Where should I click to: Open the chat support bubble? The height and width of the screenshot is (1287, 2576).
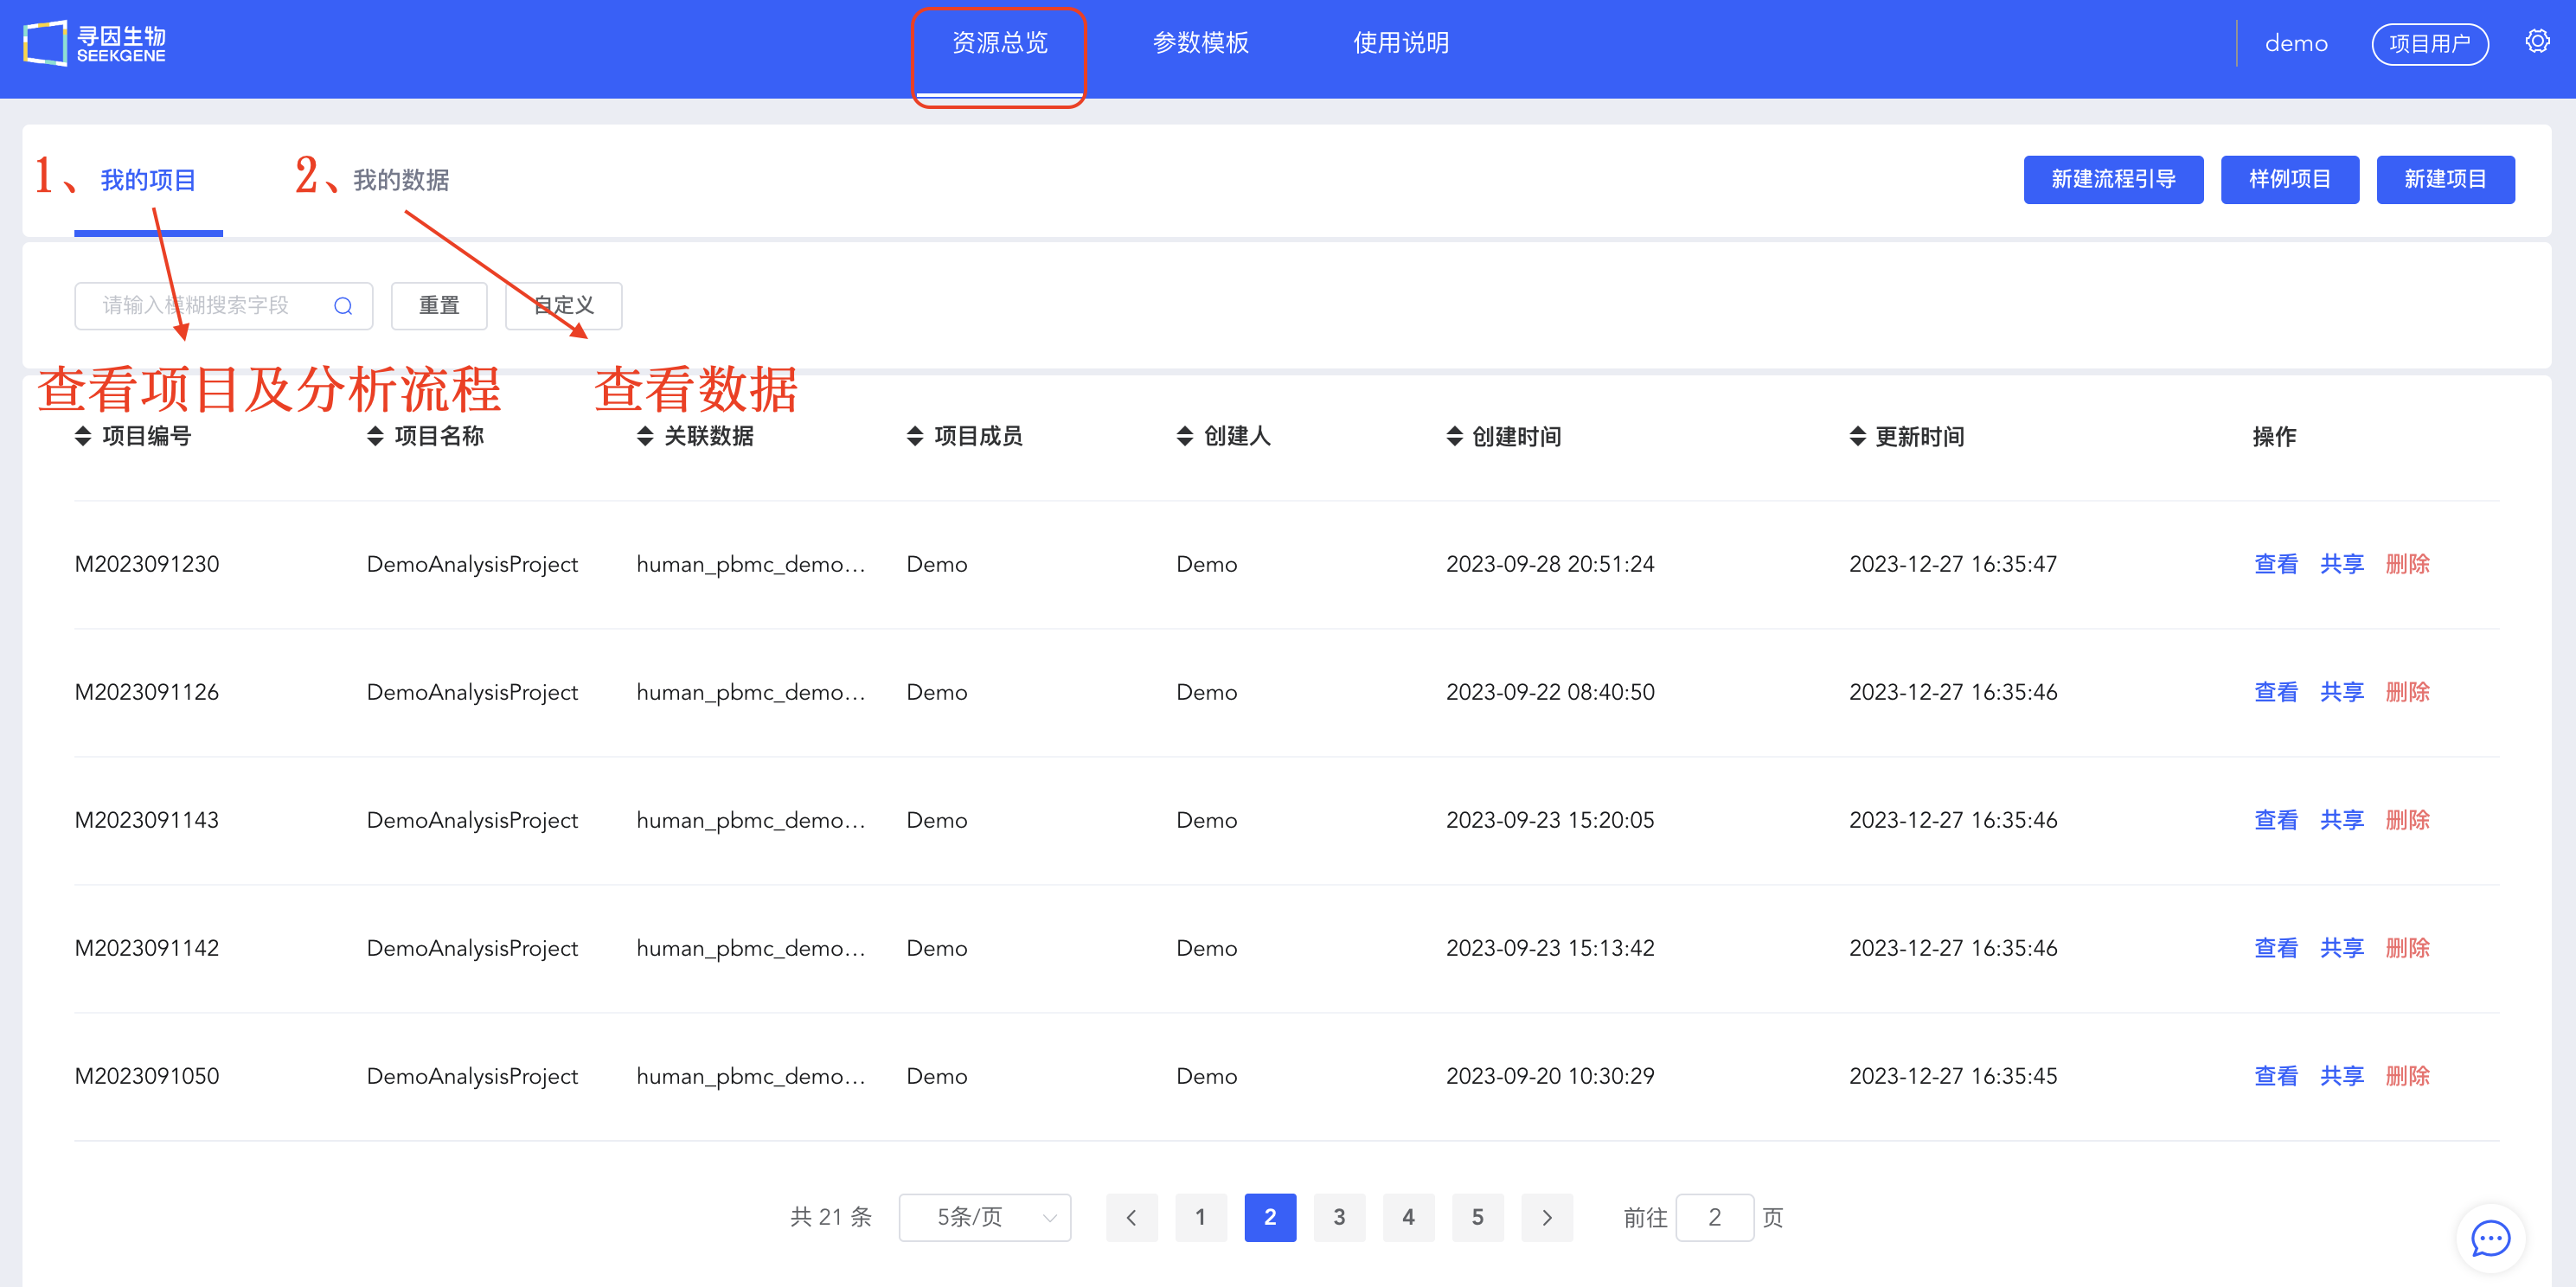pos(2490,1238)
